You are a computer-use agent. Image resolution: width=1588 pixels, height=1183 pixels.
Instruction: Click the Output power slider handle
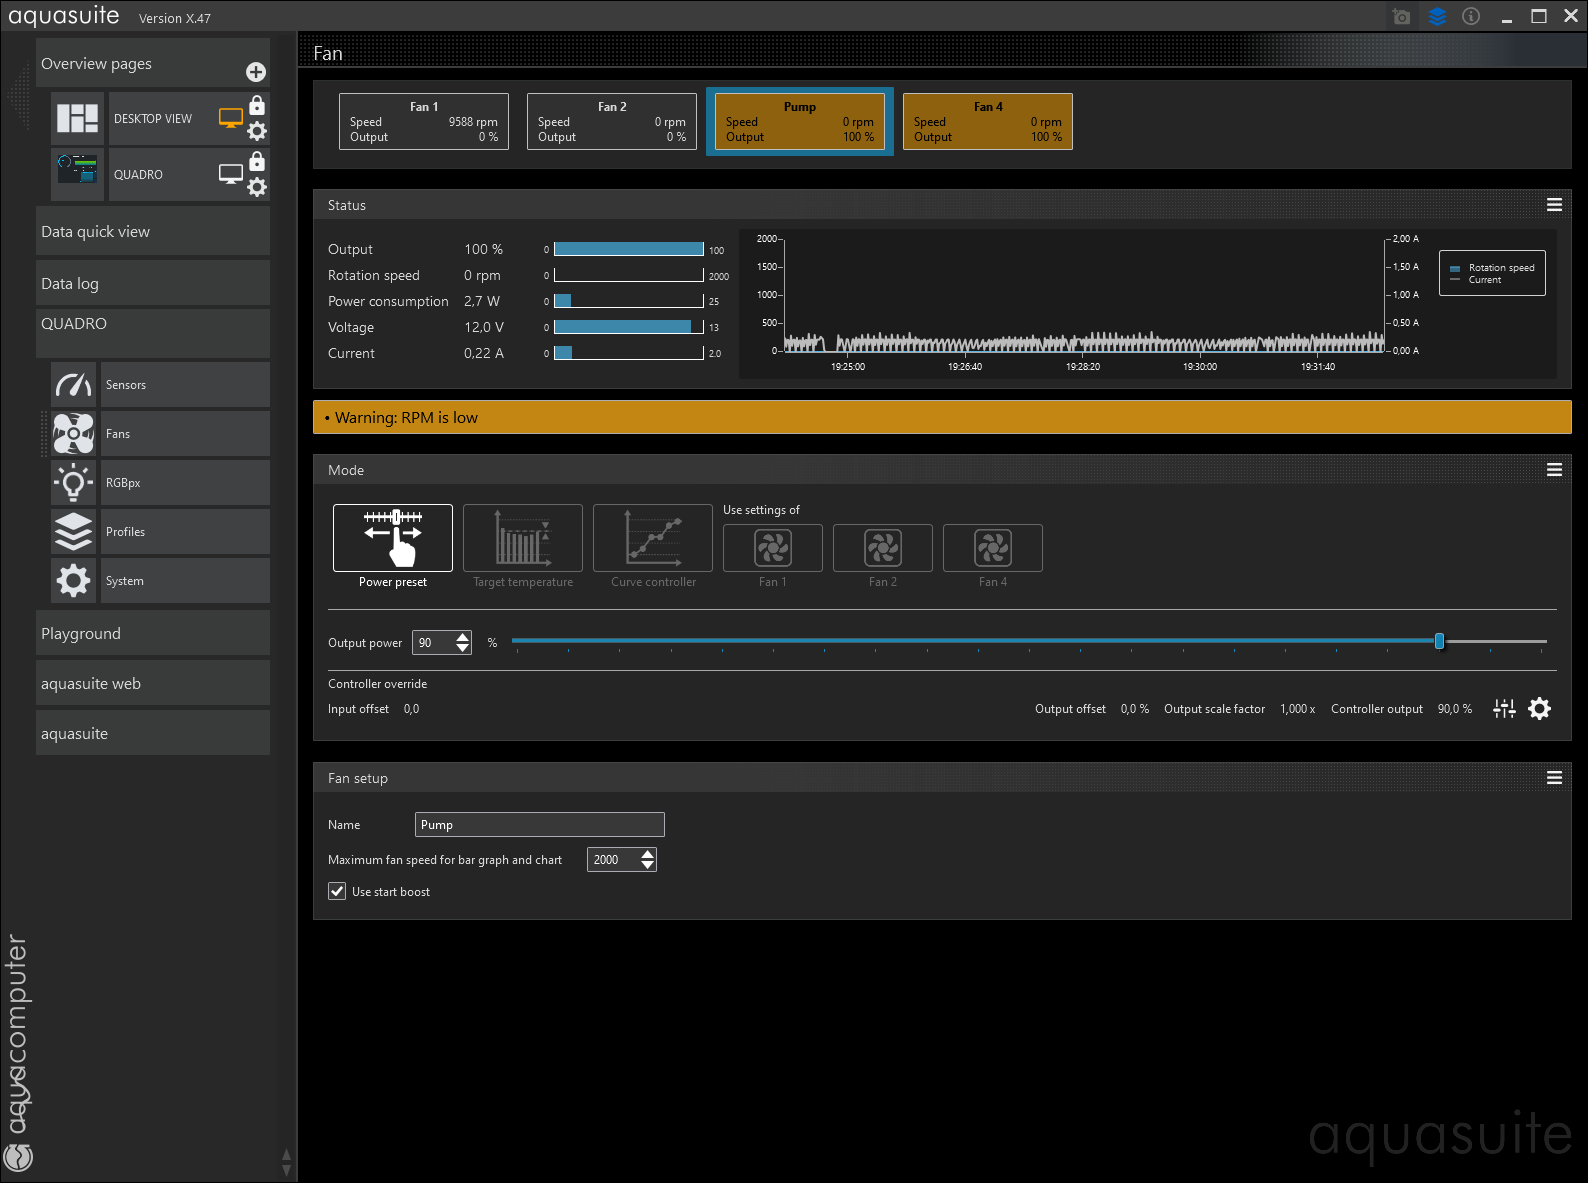coord(1439,641)
